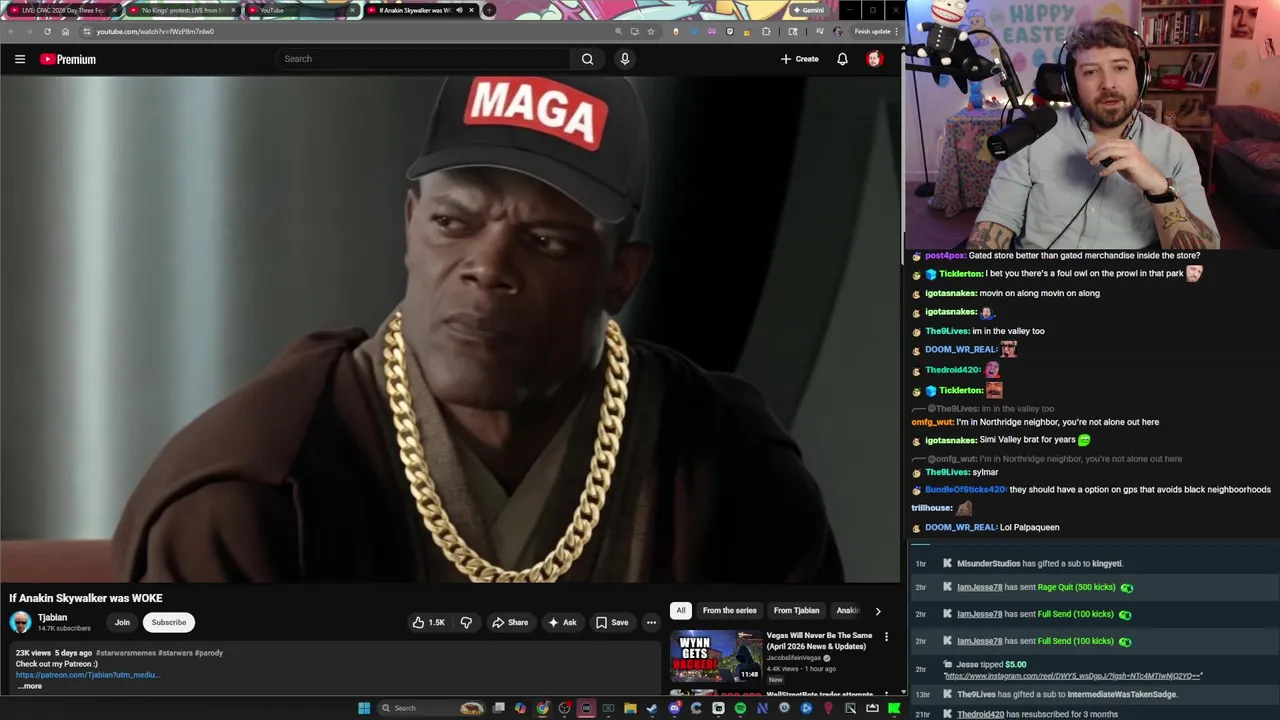
Task: Click the video player to pause
Action: click(x=450, y=330)
